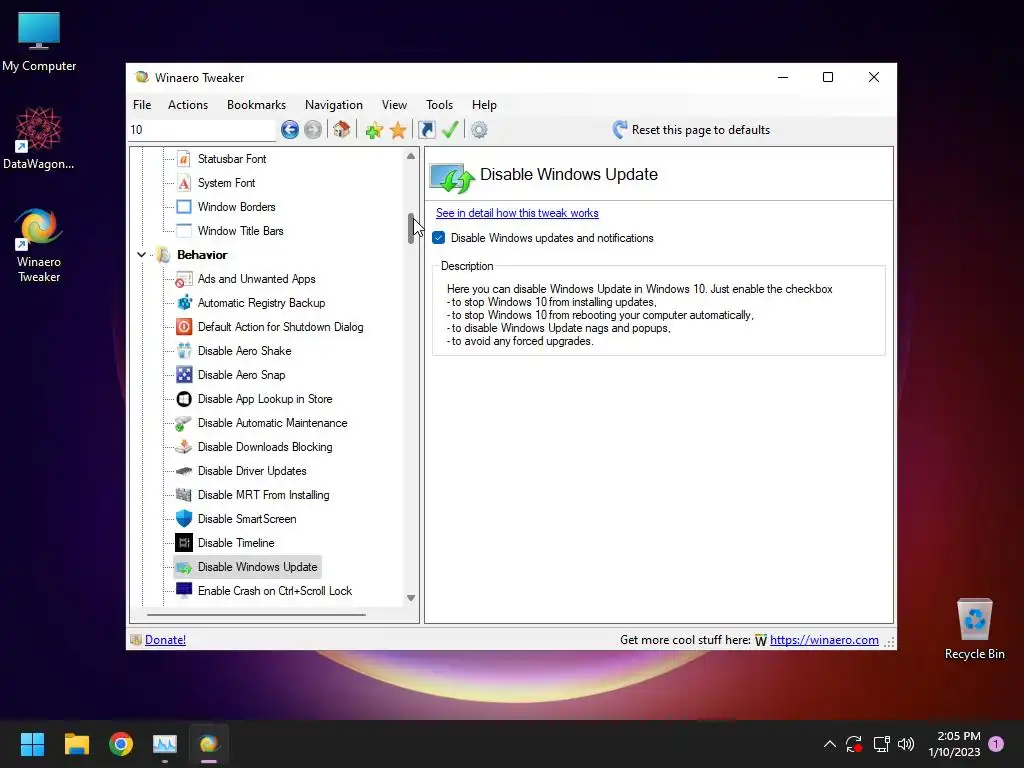Select the DataWagon desktop shortcut
This screenshot has height=768, width=1024.
pos(39,138)
